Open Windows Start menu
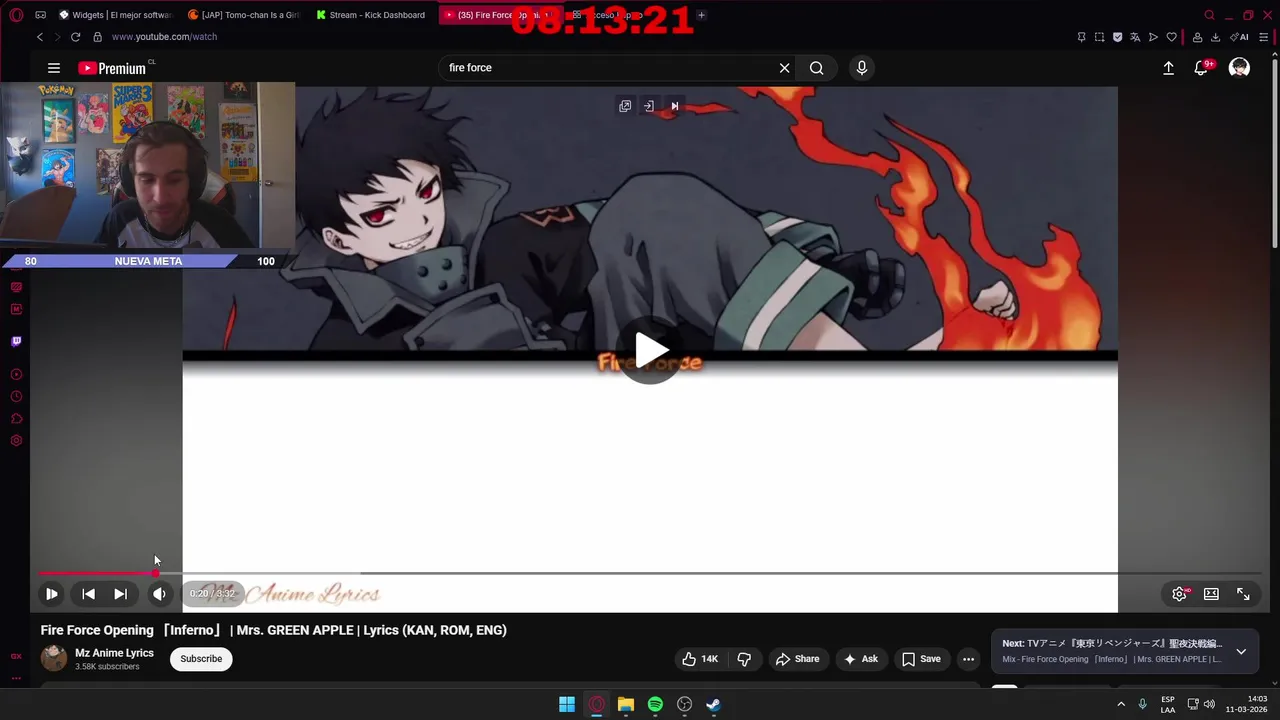Image resolution: width=1280 pixels, height=720 pixels. click(567, 704)
